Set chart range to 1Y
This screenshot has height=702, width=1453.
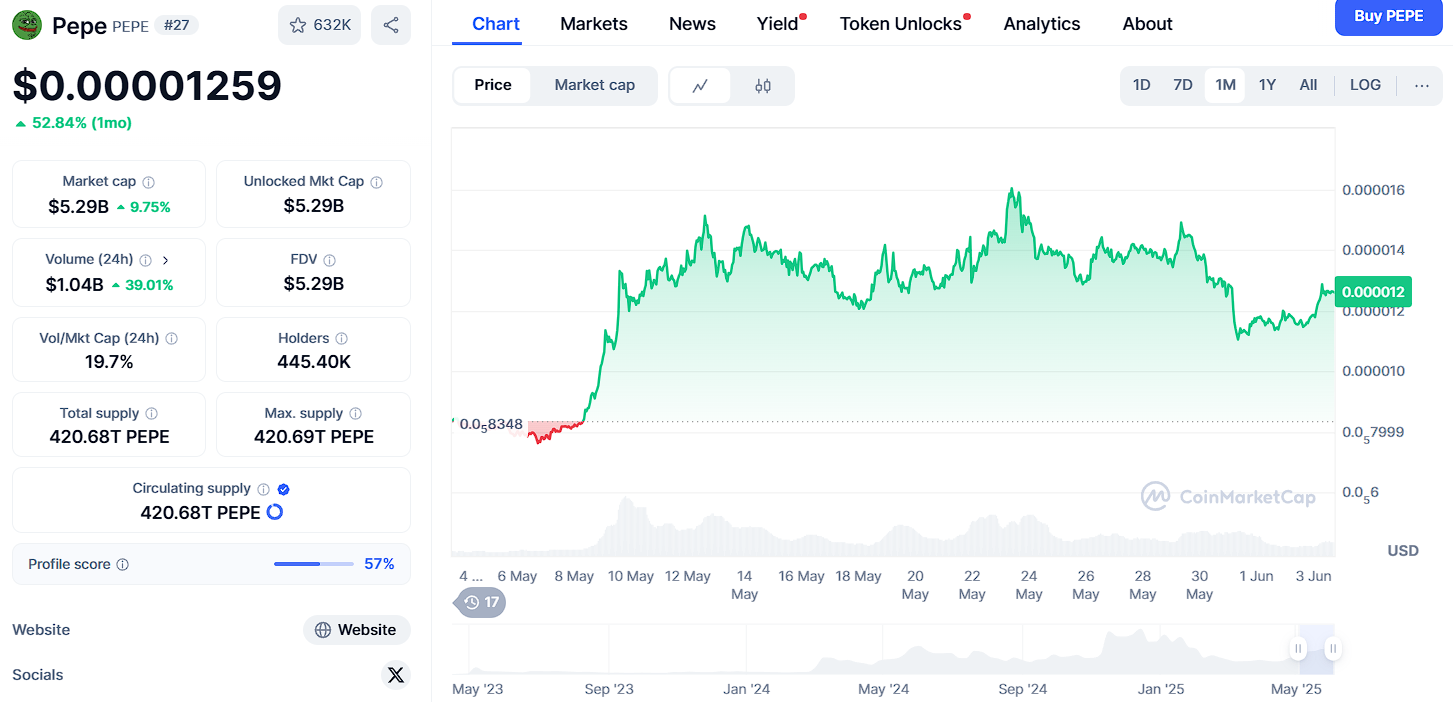click(x=1267, y=85)
